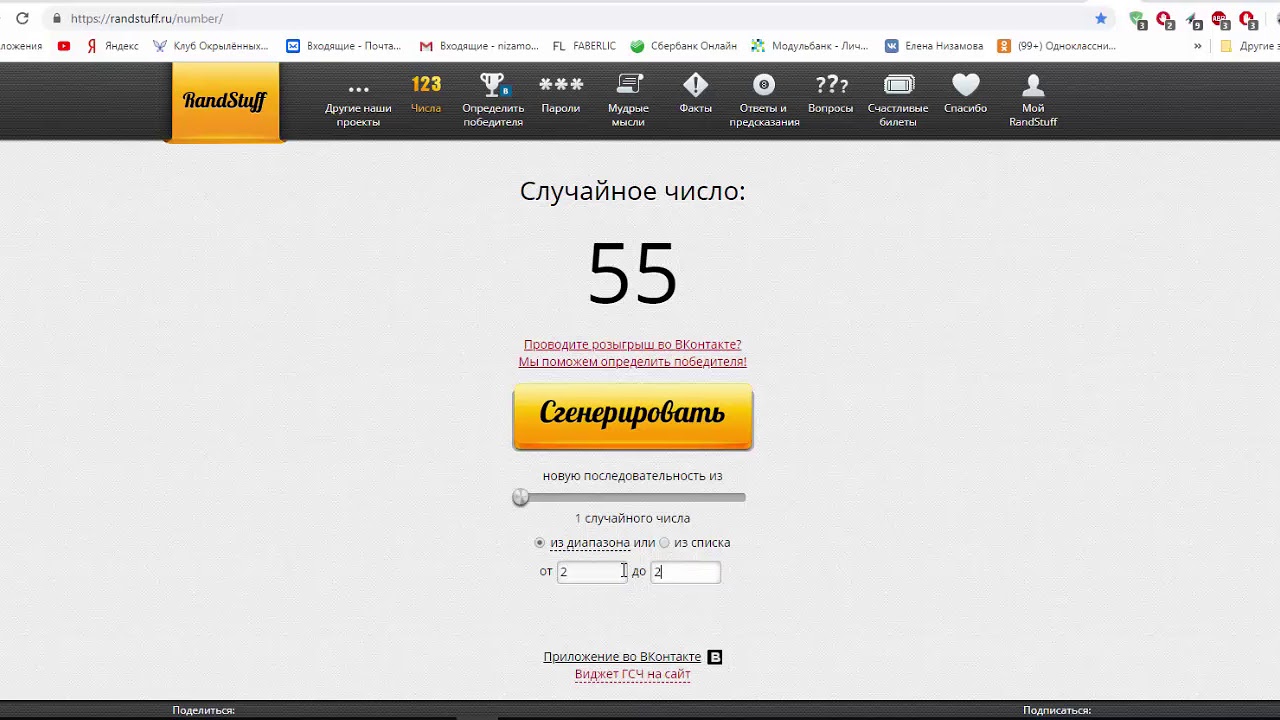Open Мой RandStuff profile
1280x720 pixels.
point(1033,101)
